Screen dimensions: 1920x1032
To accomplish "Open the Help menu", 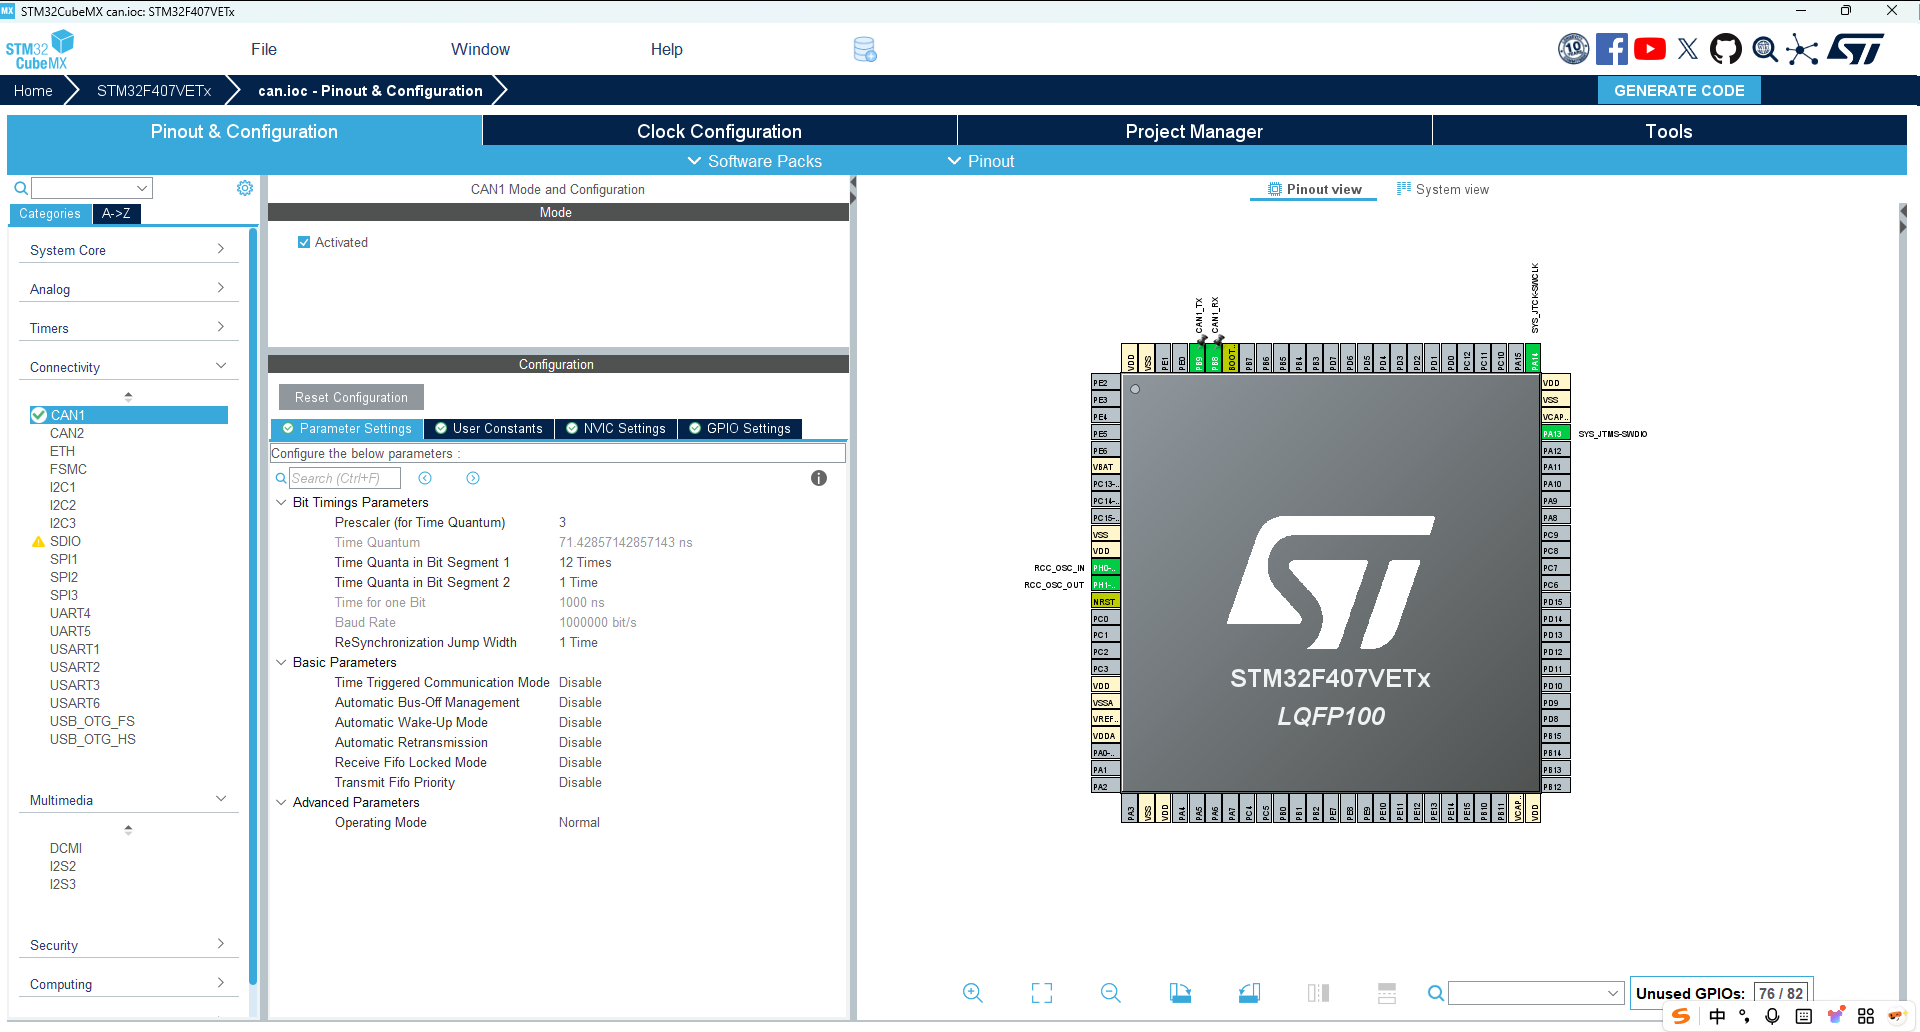I will pyautogui.click(x=666, y=49).
